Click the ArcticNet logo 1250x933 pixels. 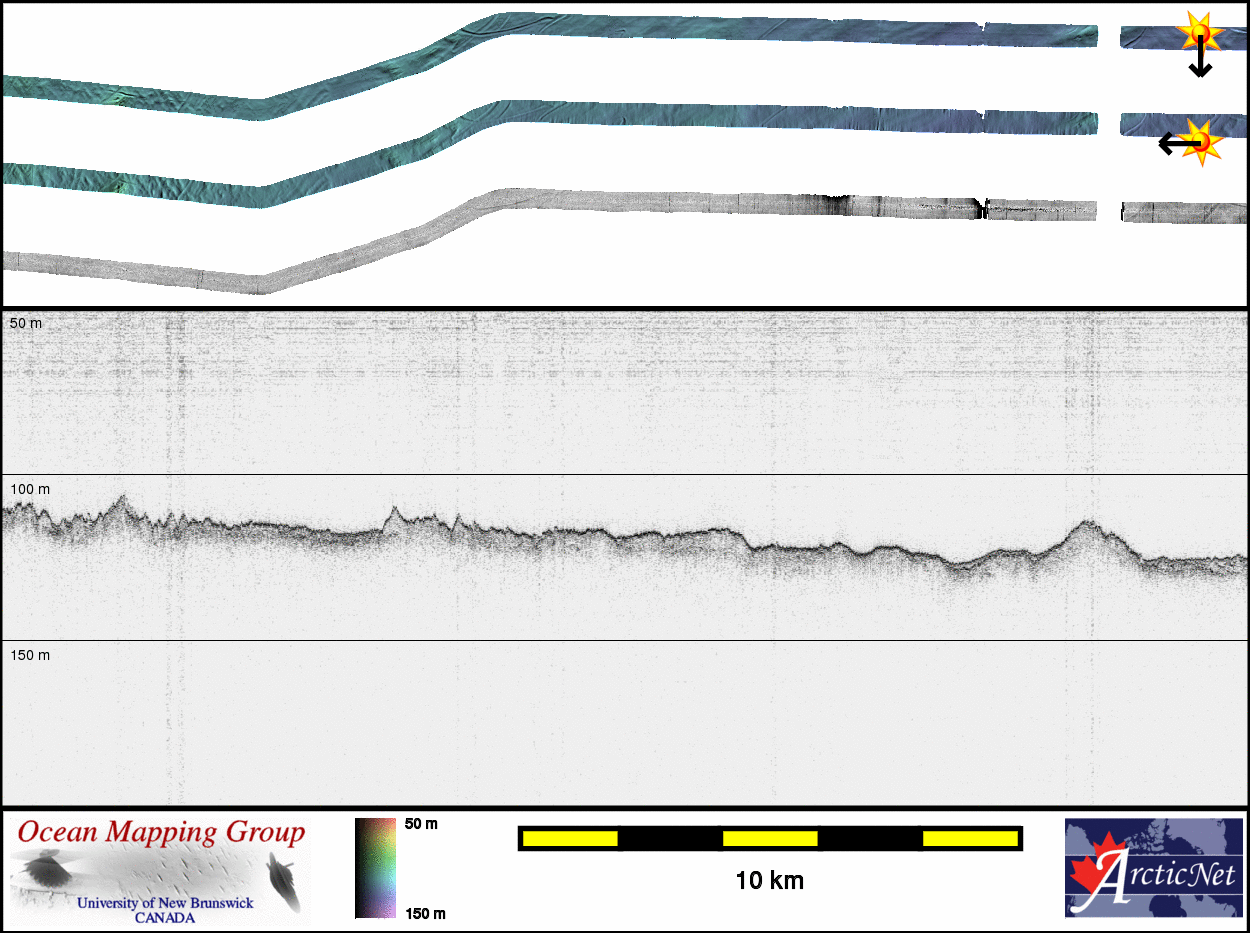1153,867
